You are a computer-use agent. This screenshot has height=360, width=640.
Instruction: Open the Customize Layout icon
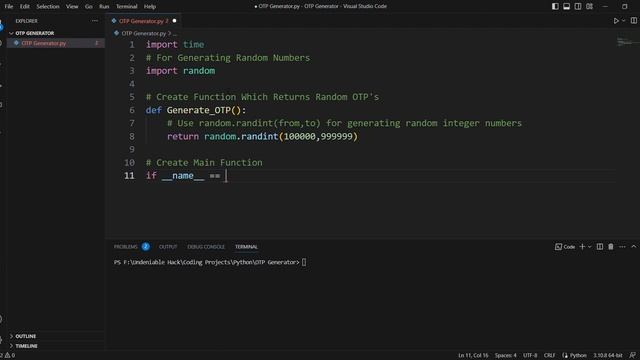[x=589, y=6]
